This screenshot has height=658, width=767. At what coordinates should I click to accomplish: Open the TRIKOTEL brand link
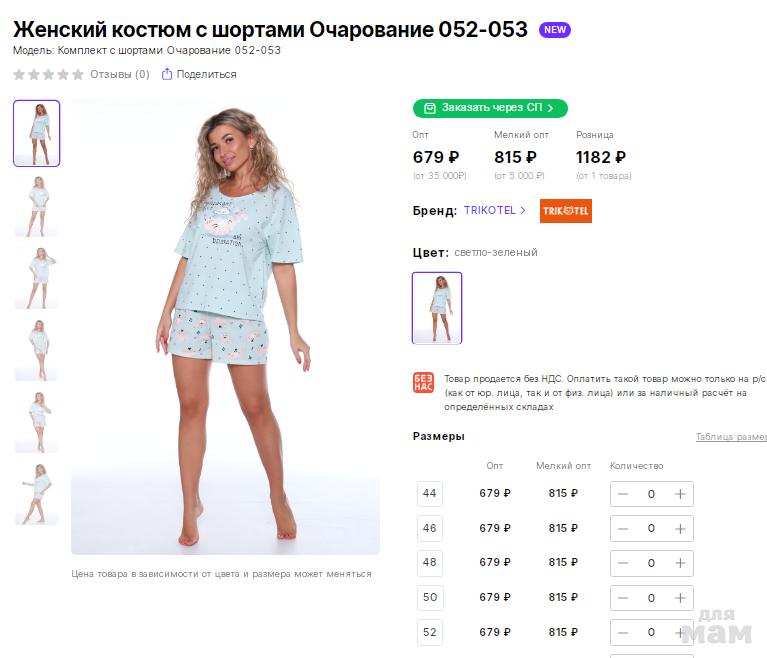[x=494, y=211]
